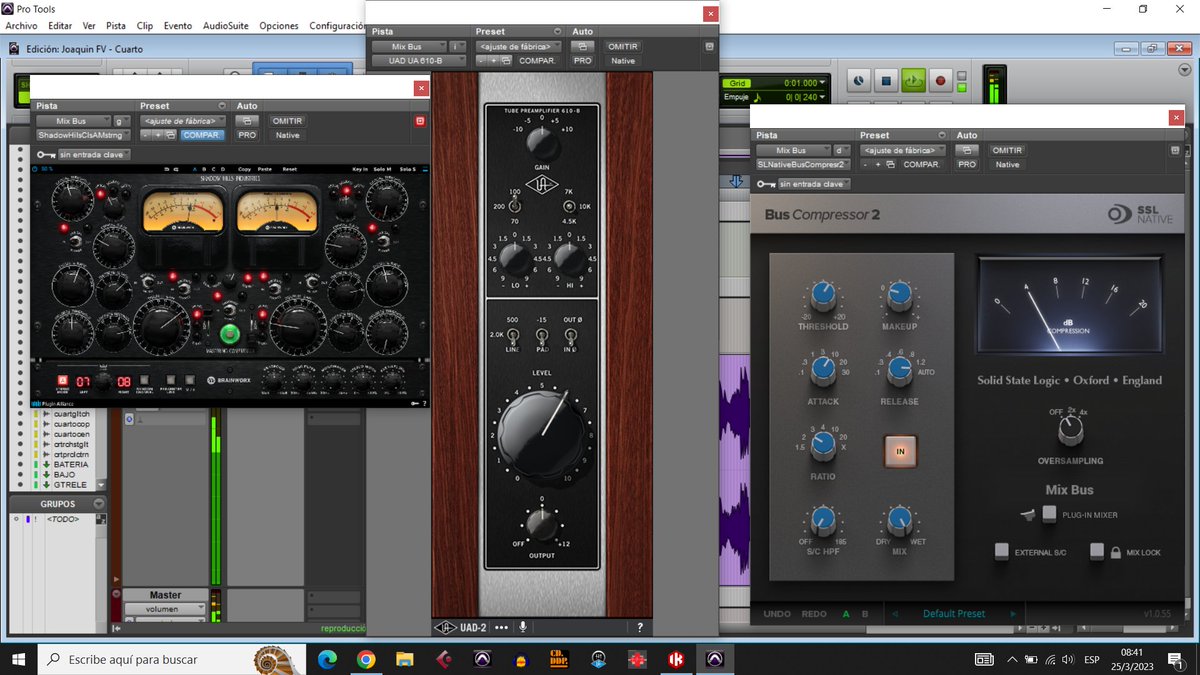
Task: Enable the EXTERNAL S/C checkbox
Action: [1001, 551]
